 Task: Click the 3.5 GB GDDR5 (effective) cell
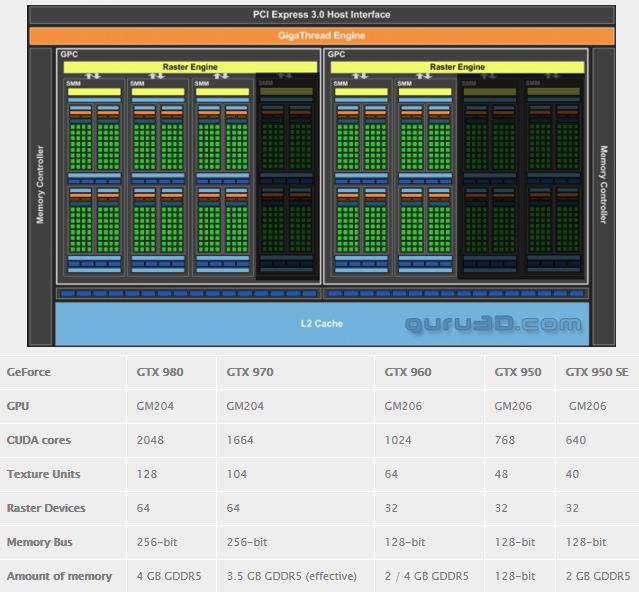pyautogui.click(x=292, y=576)
